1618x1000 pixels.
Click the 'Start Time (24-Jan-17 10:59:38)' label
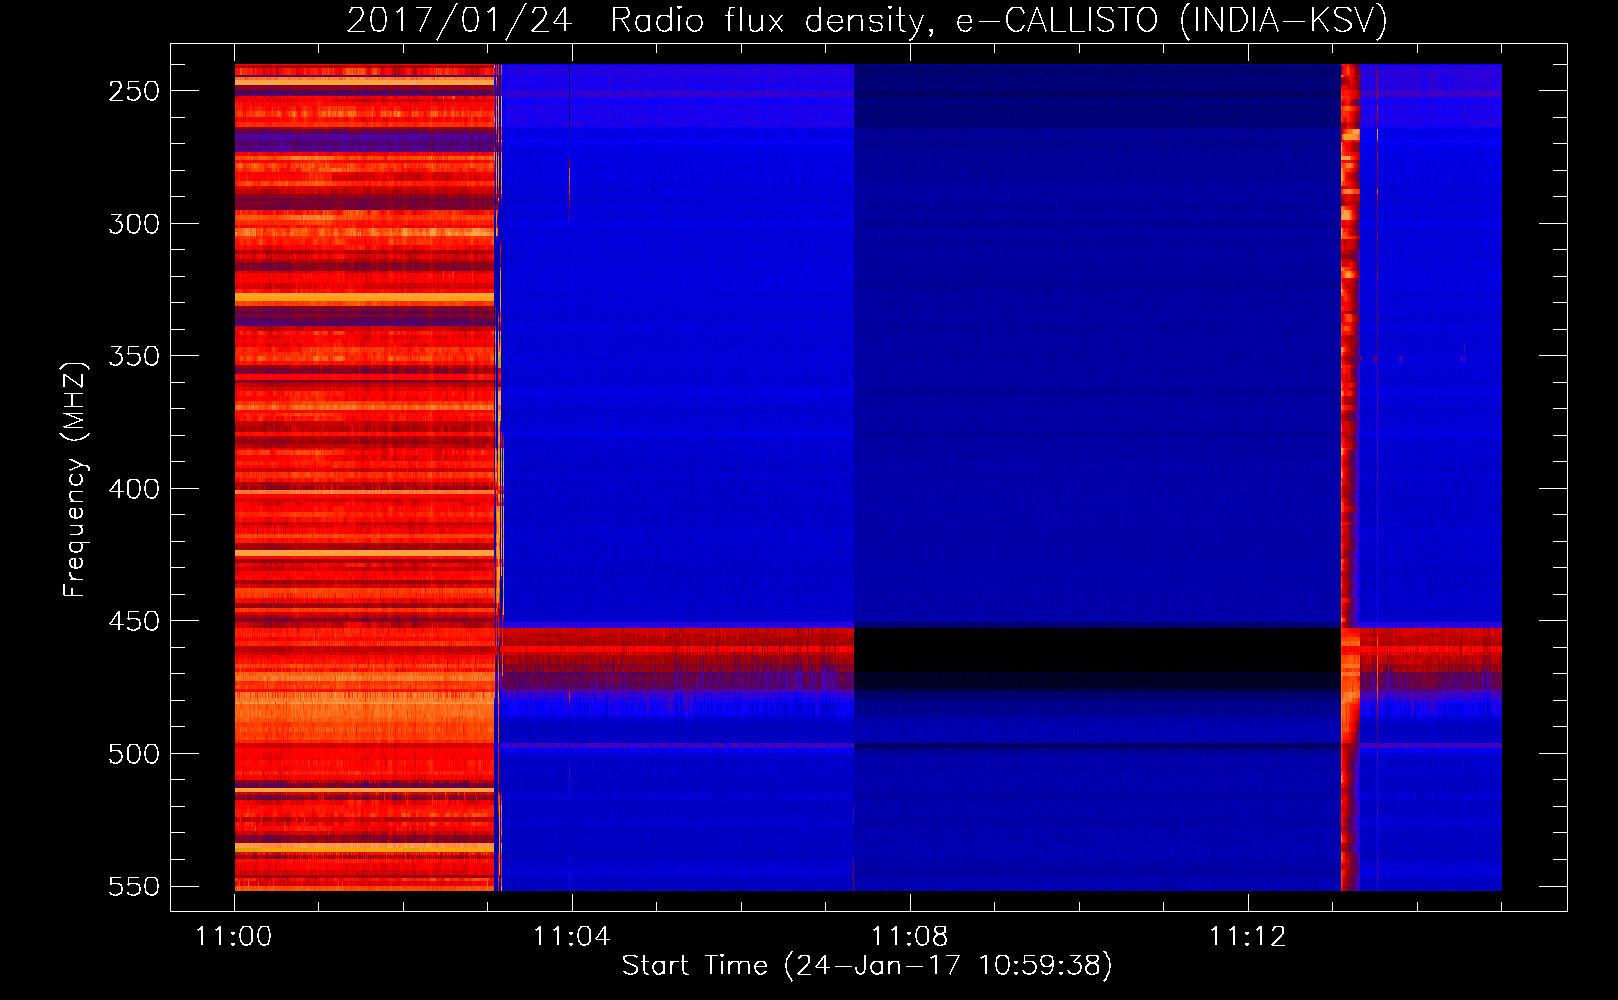point(867,966)
